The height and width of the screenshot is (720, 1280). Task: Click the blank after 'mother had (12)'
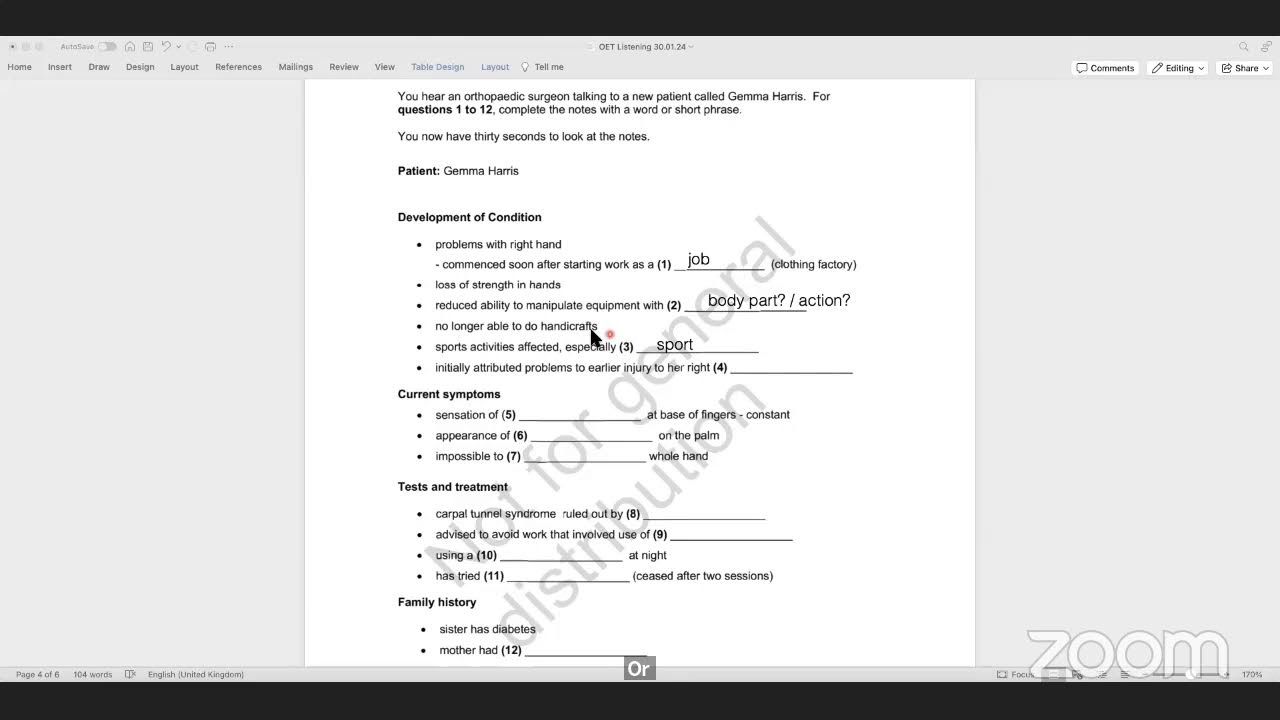click(x=586, y=651)
